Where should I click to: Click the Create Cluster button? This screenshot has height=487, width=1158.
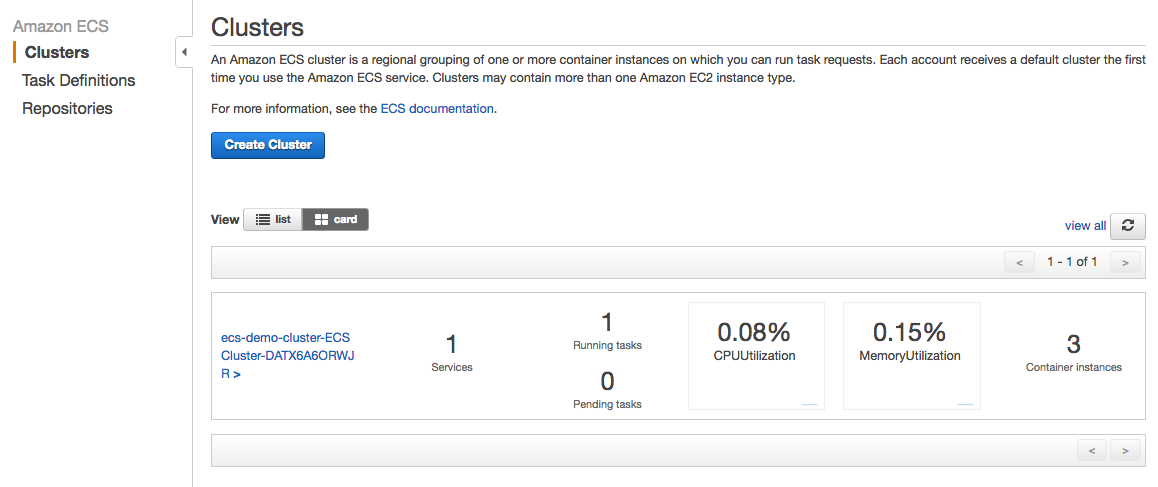(x=268, y=145)
